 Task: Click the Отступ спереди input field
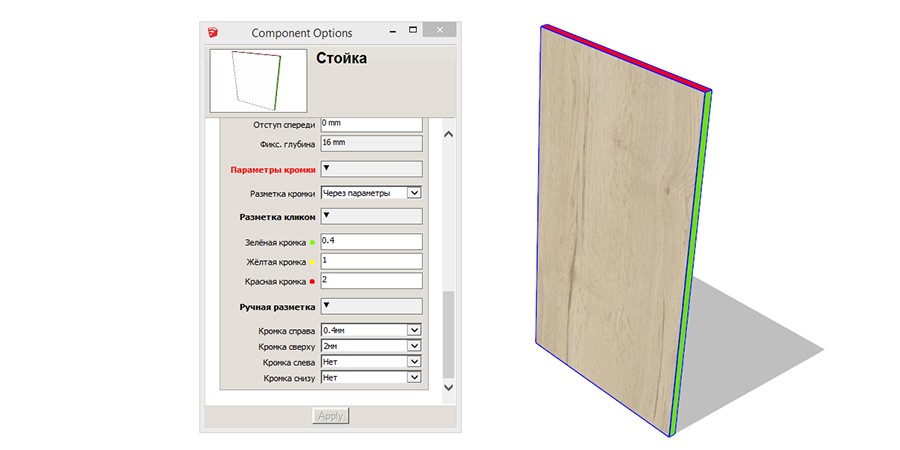[x=370, y=124]
